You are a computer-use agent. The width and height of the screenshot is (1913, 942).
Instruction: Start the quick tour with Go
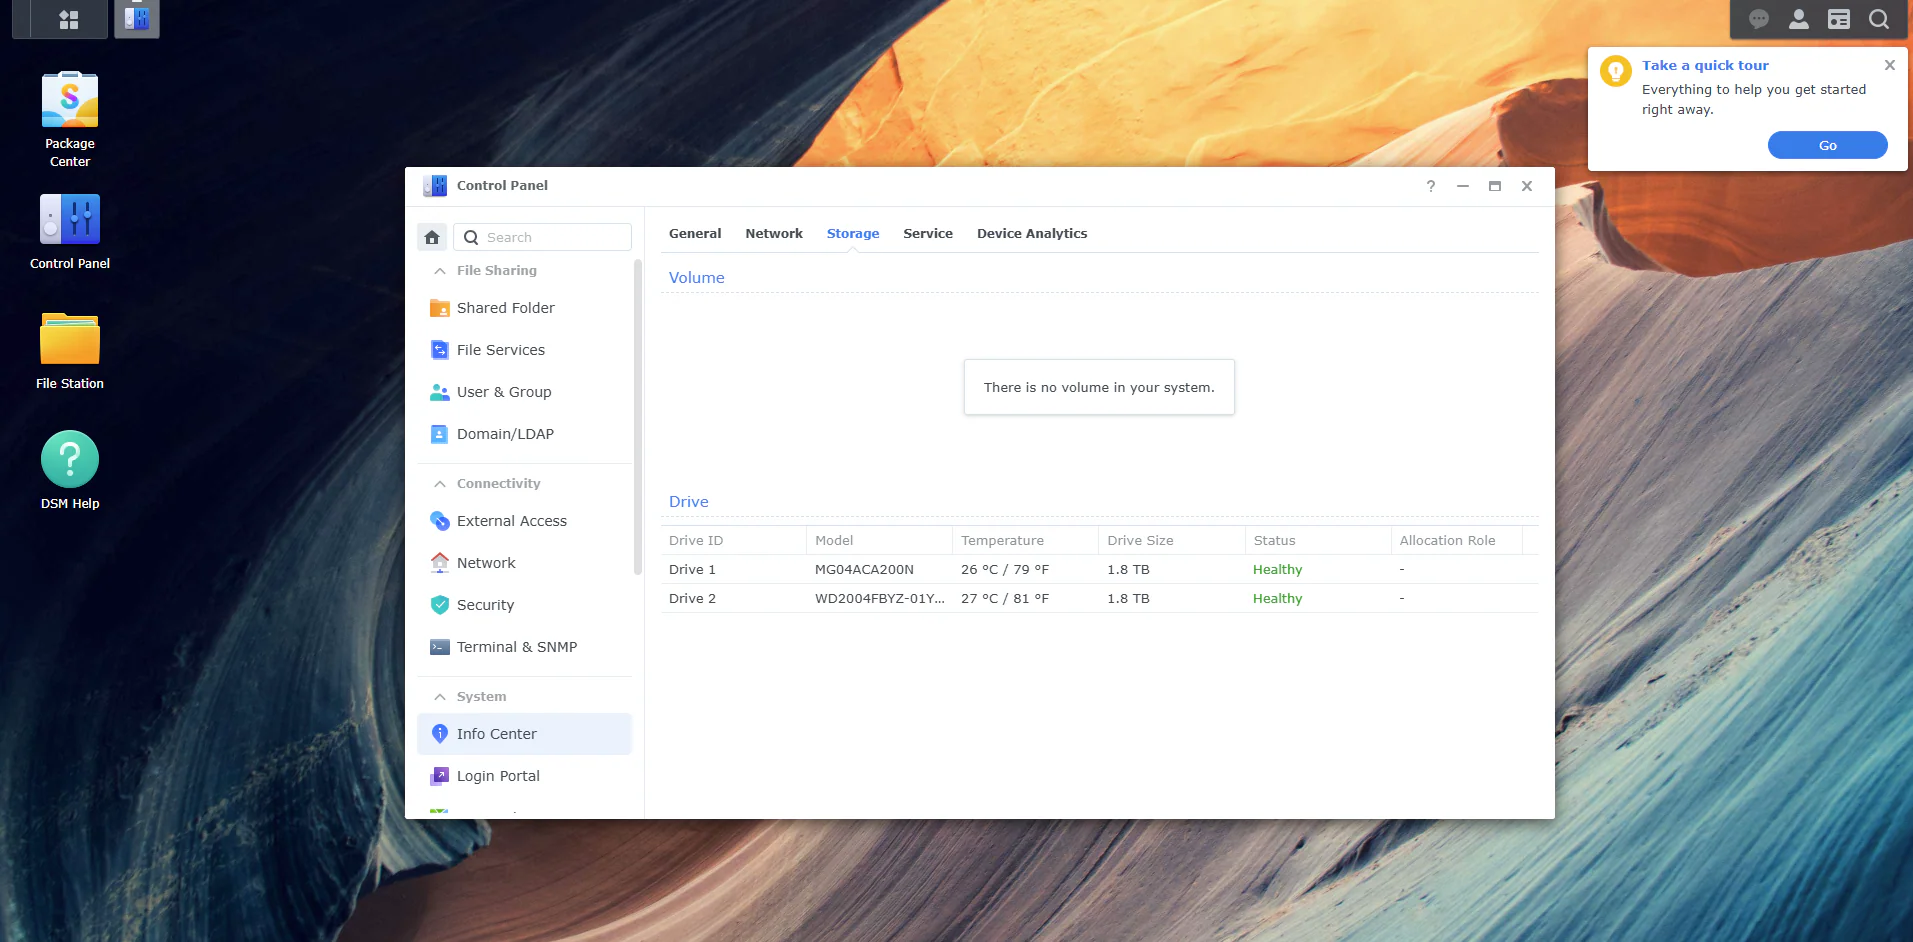(x=1828, y=145)
